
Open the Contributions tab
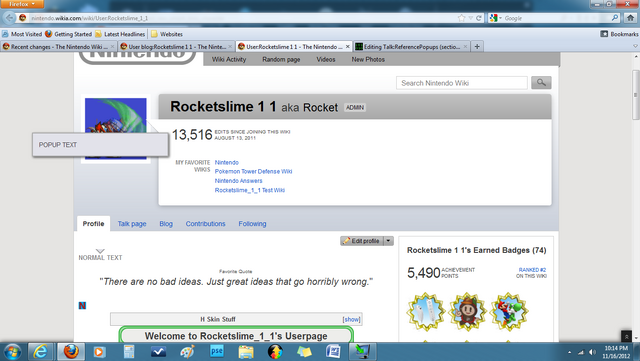click(x=205, y=224)
